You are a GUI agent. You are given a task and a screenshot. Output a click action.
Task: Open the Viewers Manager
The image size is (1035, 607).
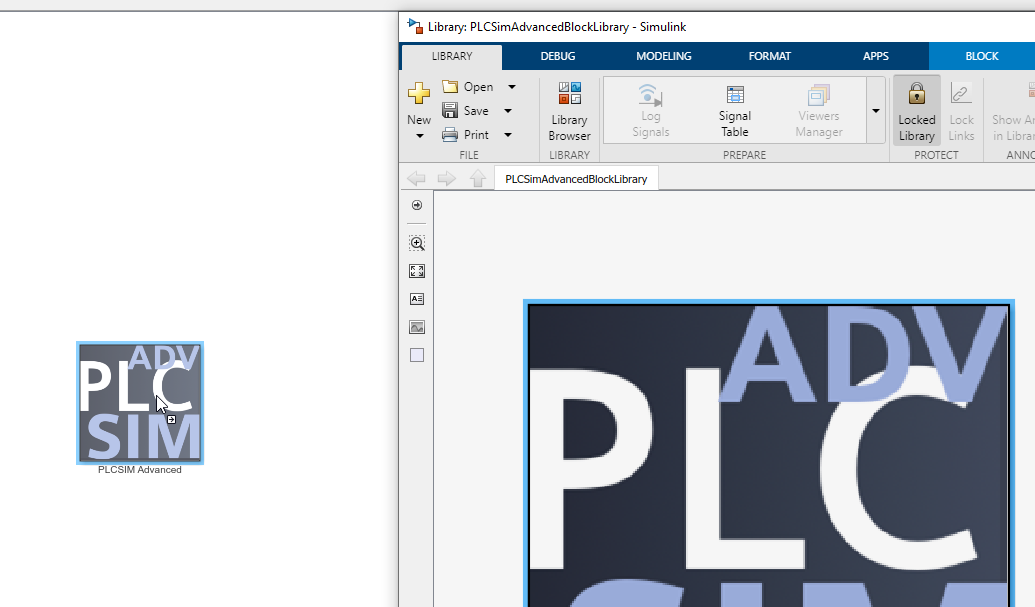pyautogui.click(x=818, y=111)
